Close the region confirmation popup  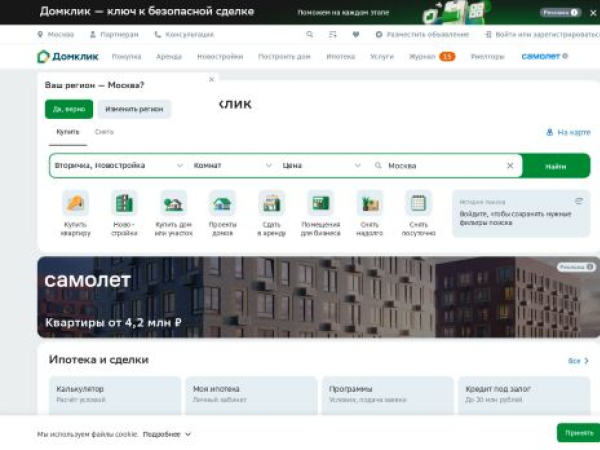pos(211,79)
